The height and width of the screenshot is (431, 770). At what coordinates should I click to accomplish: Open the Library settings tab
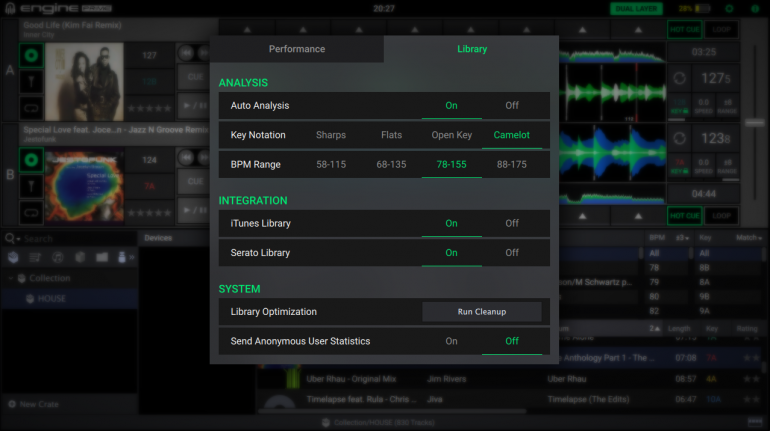pyautogui.click(x=472, y=49)
